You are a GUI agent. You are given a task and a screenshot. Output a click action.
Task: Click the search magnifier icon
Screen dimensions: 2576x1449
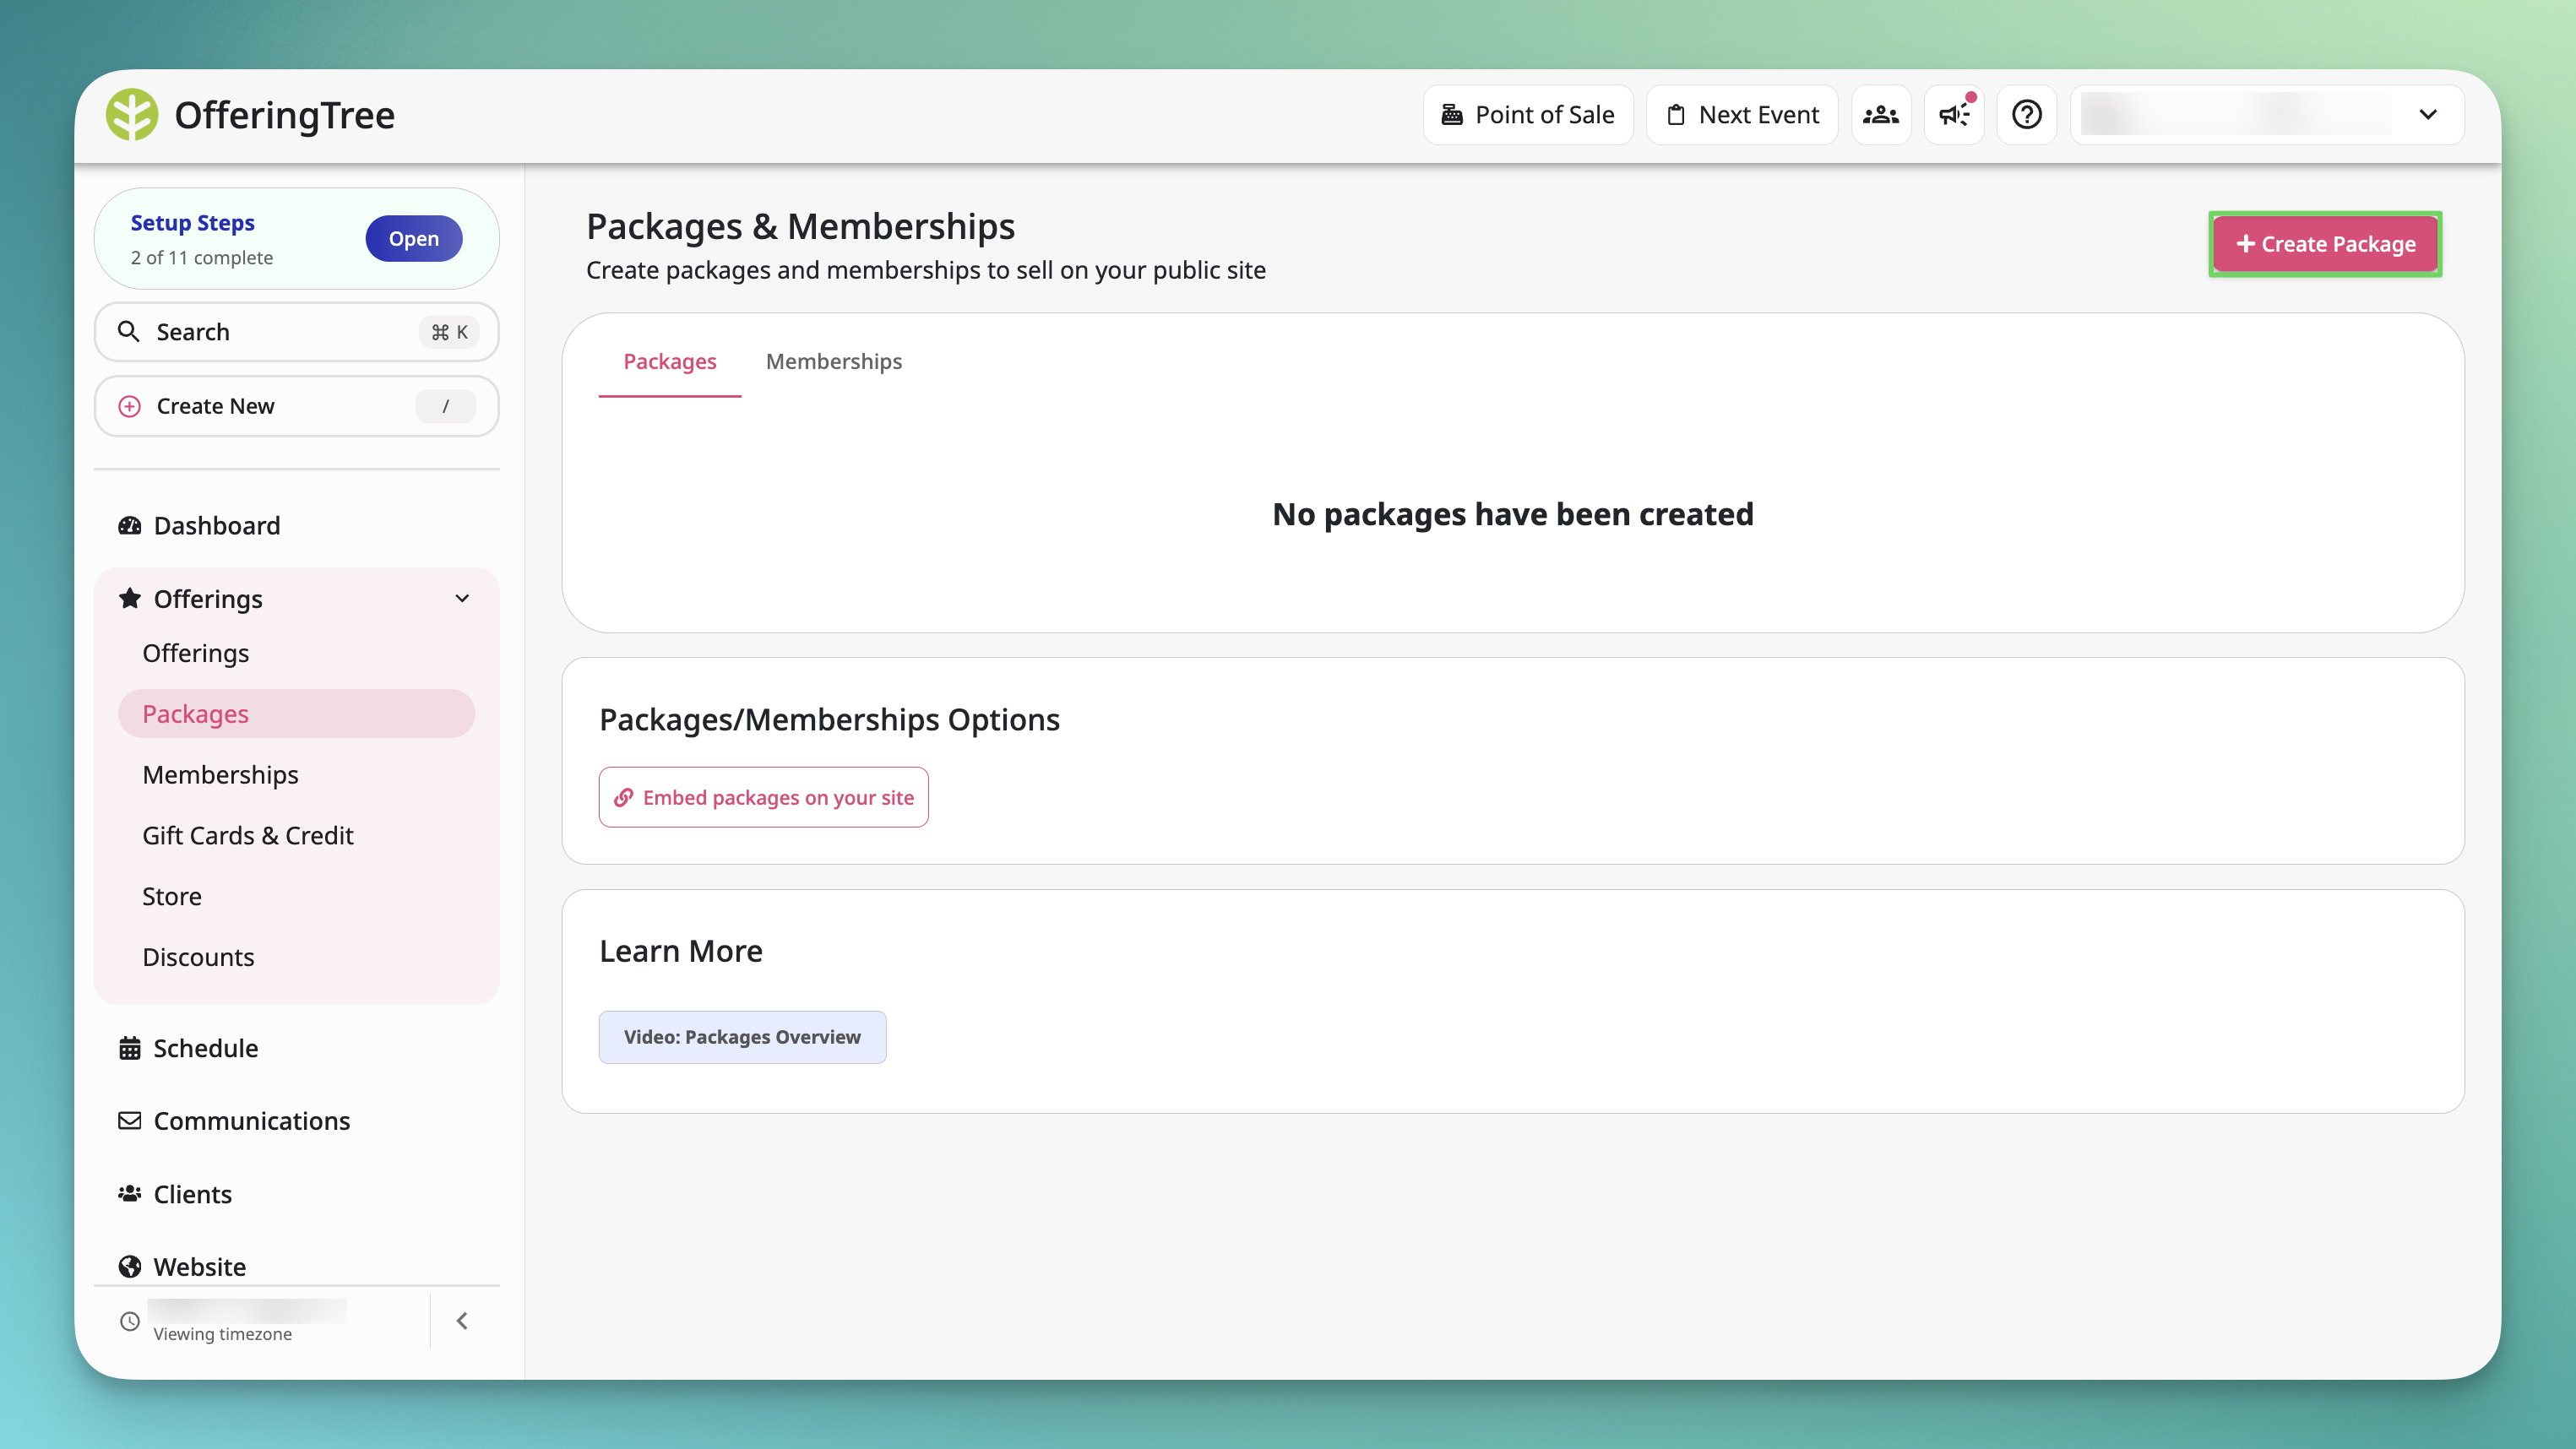click(128, 331)
